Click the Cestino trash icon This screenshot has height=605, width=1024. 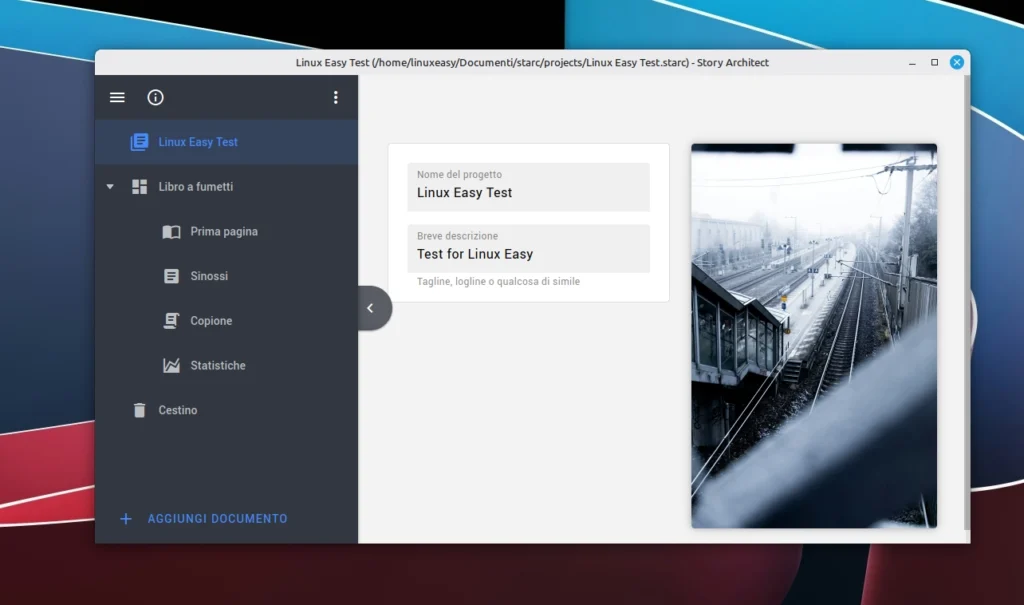click(x=139, y=410)
